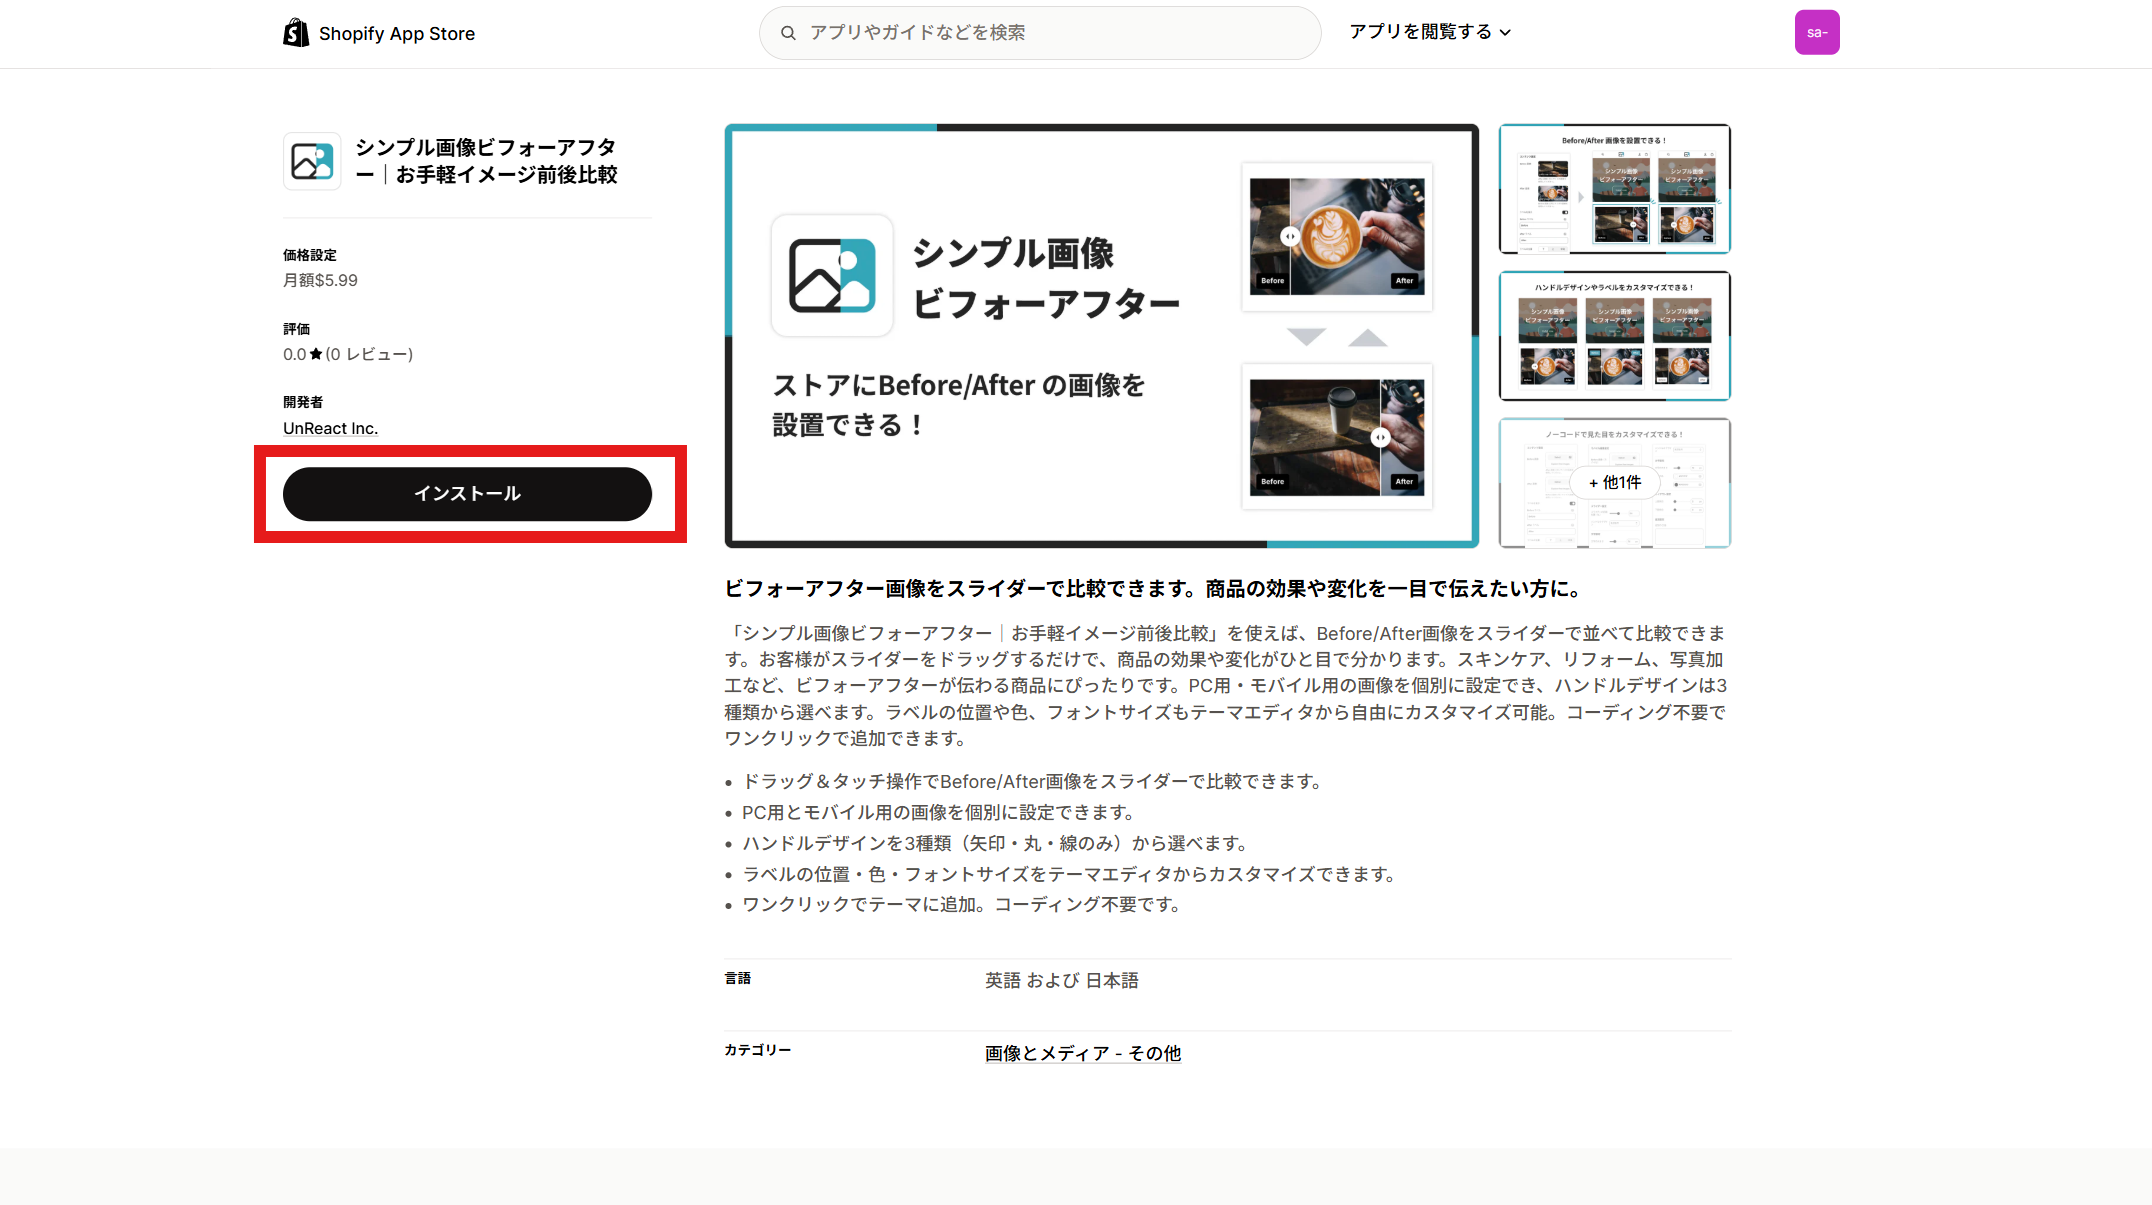Open the 画像とメディア - その他 category link

pyautogui.click(x=1081, y=1053)
